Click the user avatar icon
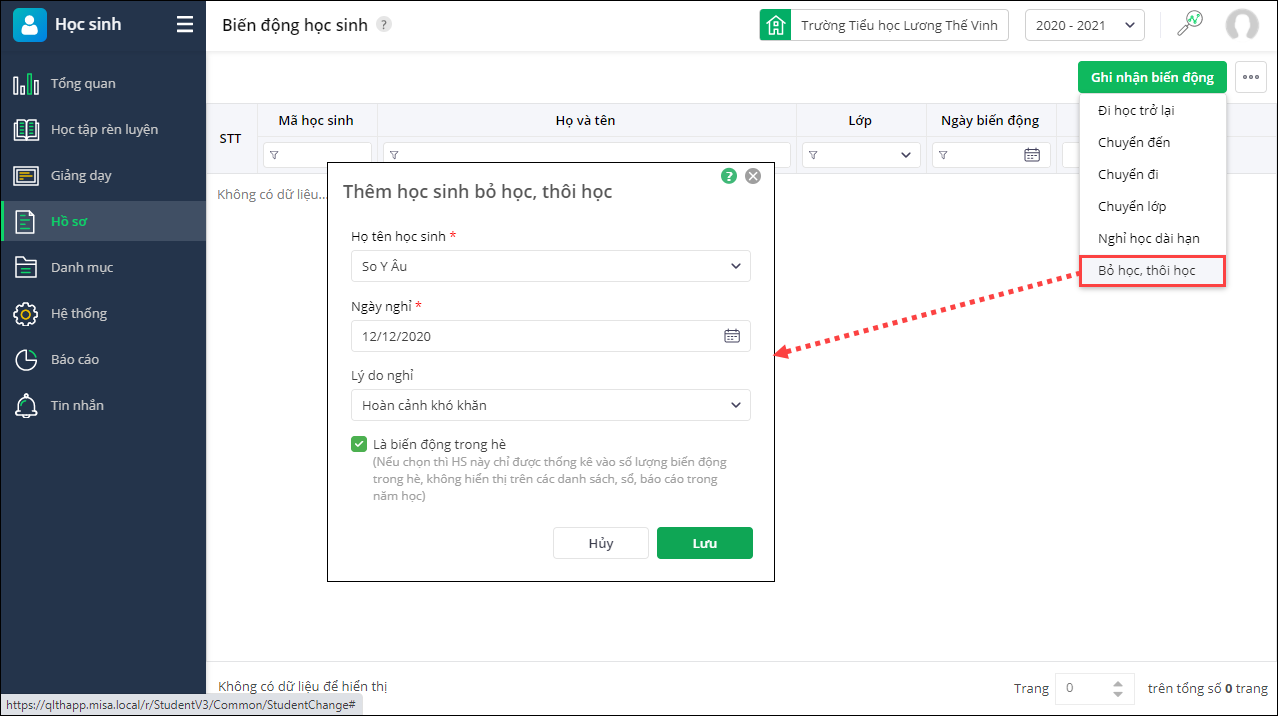Screen dimensions: 1278x716 point(1242,25)
